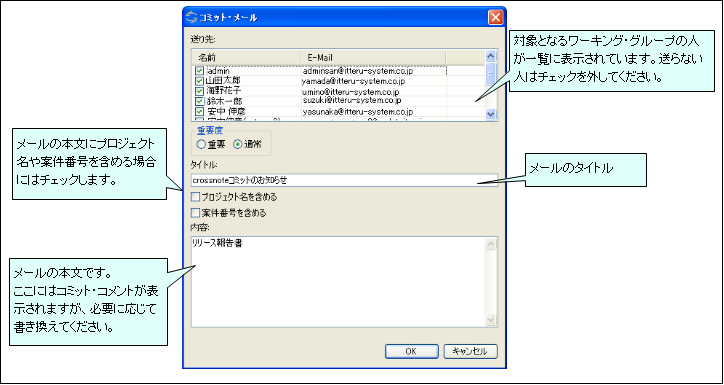Viewport: 724px width, 385px height.
Task: Uncheck the 安中 伸彦 recipient checkbox
Action: coord(199,111)
